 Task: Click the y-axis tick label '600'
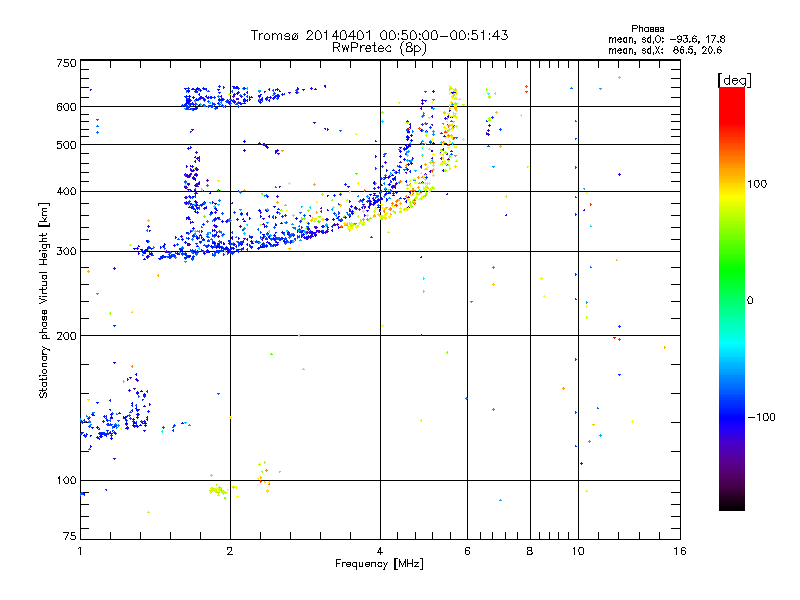pos(66,107)
